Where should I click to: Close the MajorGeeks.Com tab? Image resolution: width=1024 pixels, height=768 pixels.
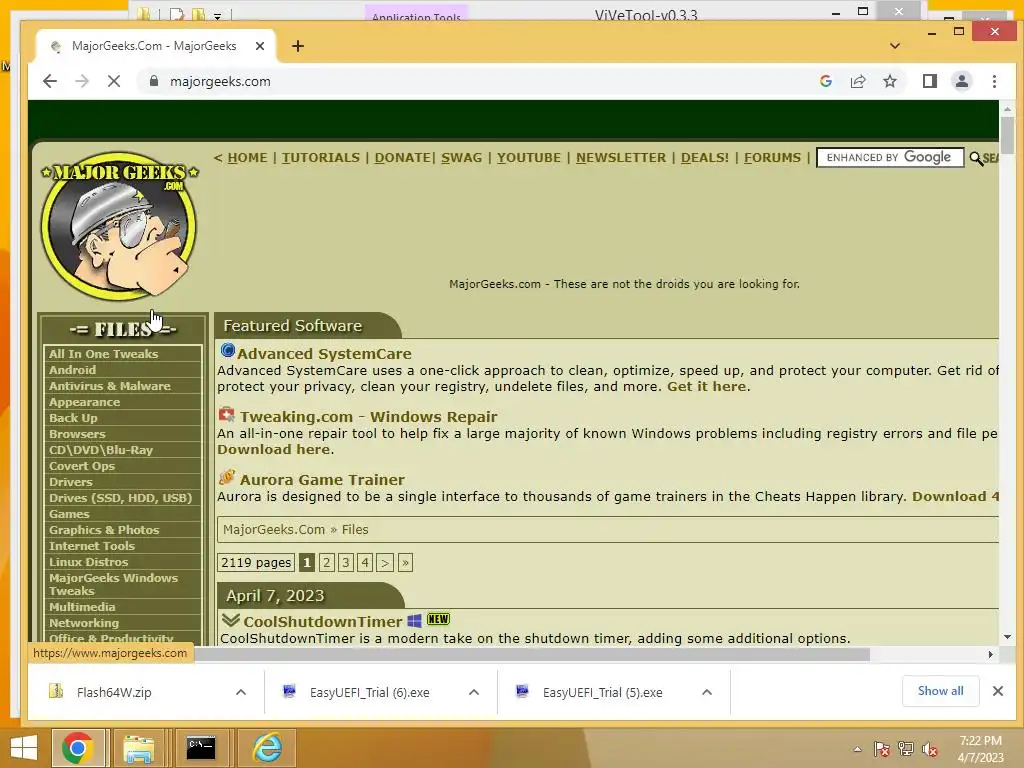tap(259, 46)
